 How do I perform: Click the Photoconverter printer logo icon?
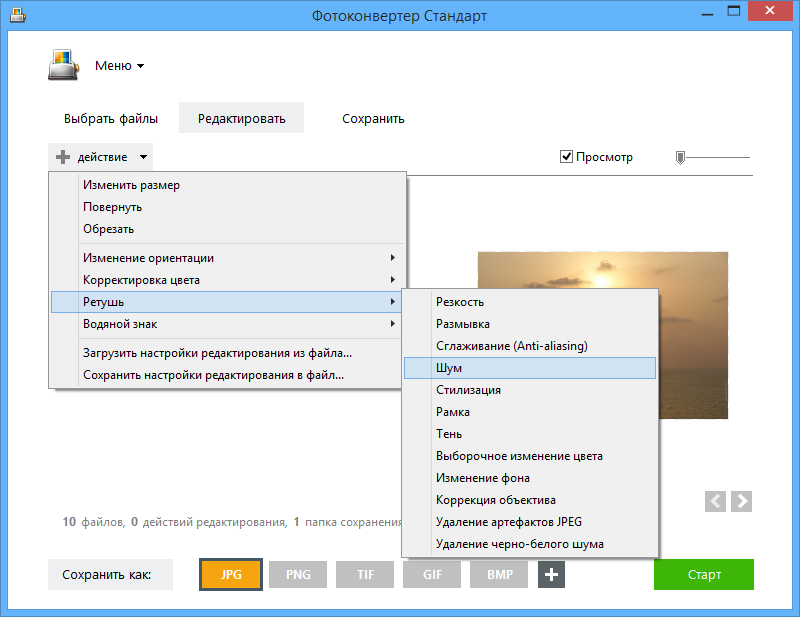(x=64, y=65)
